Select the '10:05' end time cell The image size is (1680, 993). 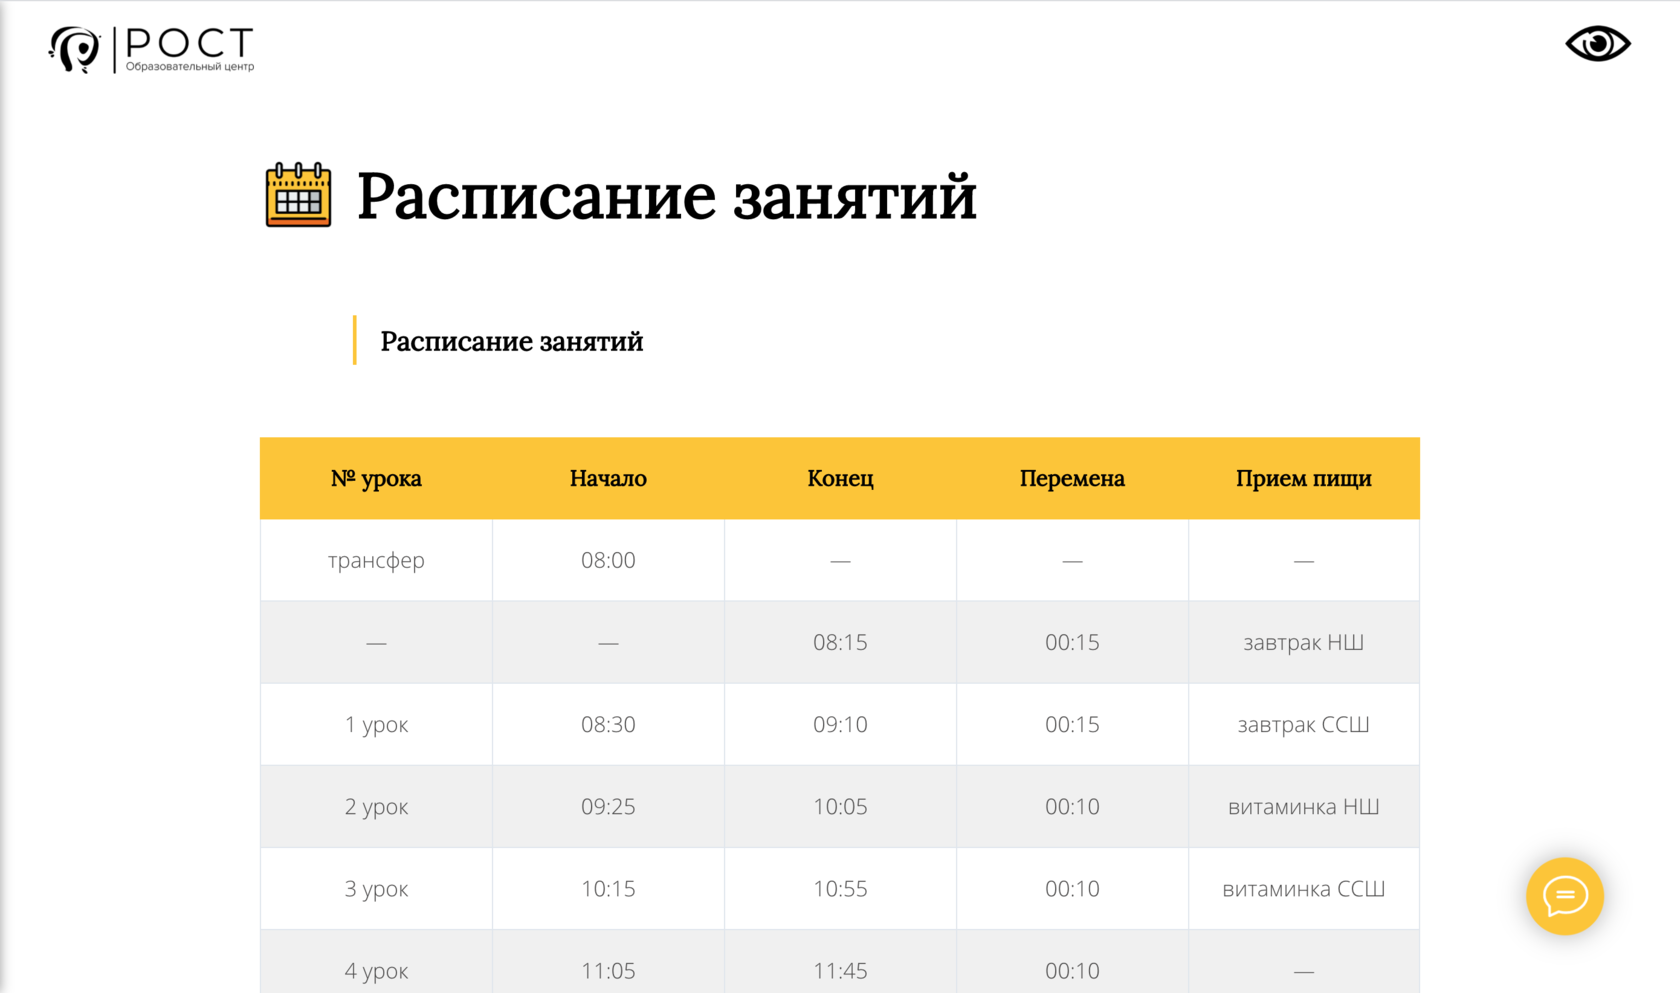click(840, 806)
